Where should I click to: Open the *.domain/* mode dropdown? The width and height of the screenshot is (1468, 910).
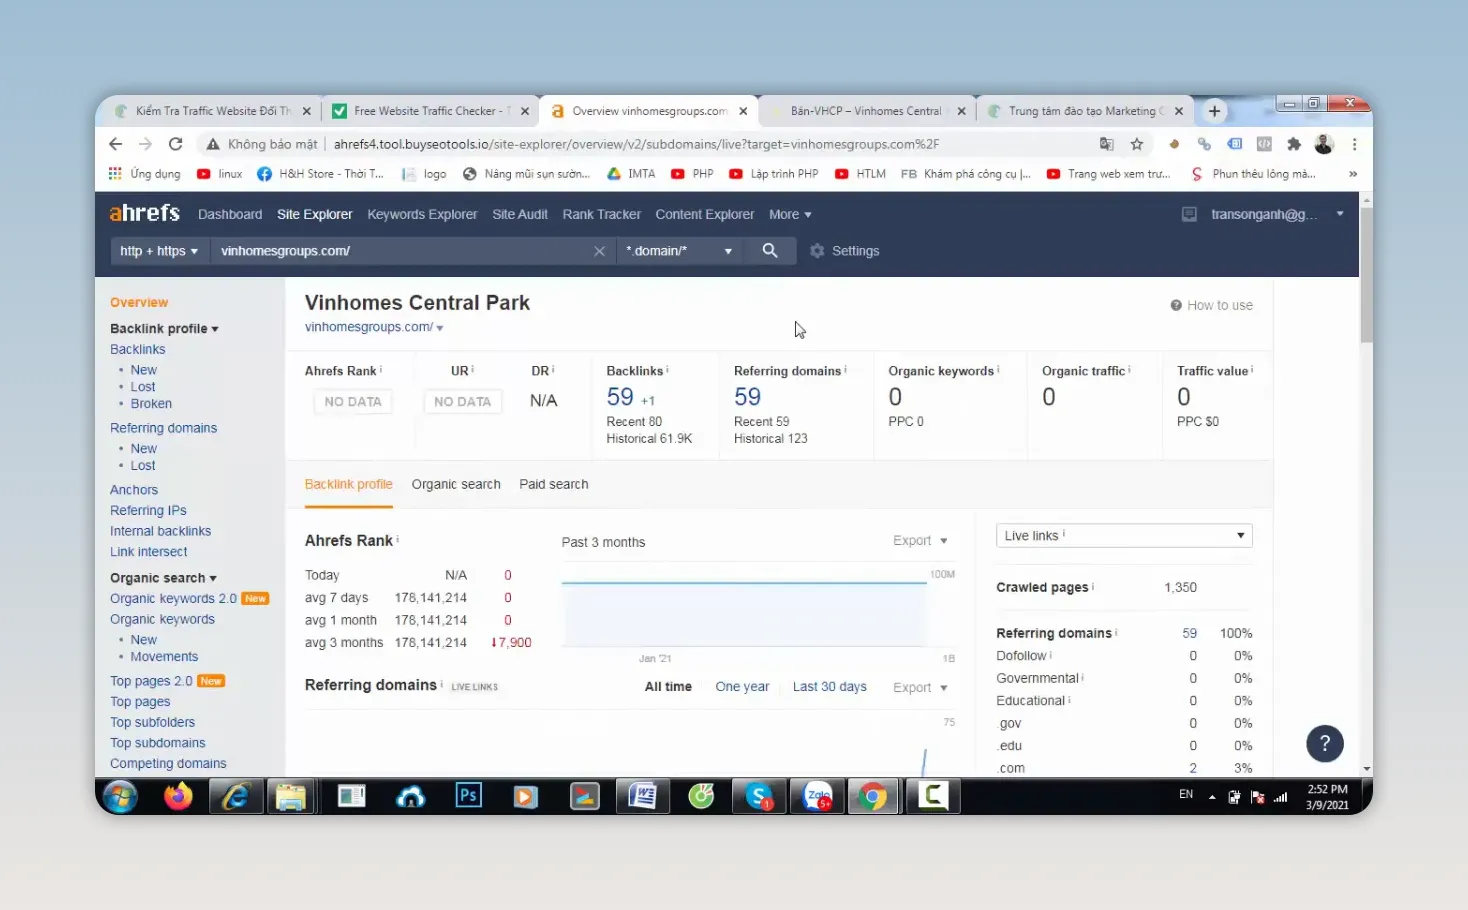(x=679, y=251)
